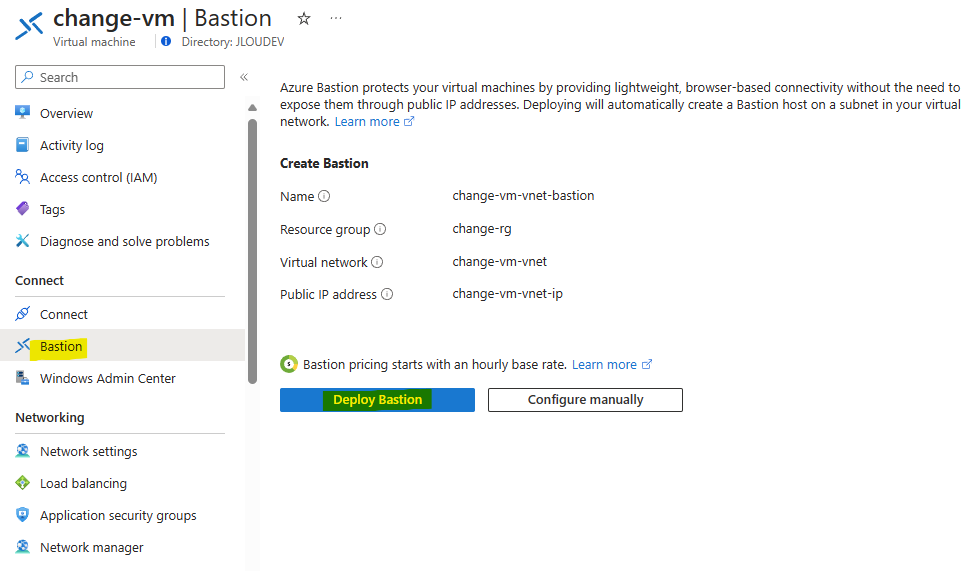
Task: Select the text change-vm-vnet-bastion
Action: click(x=523, y=196)
